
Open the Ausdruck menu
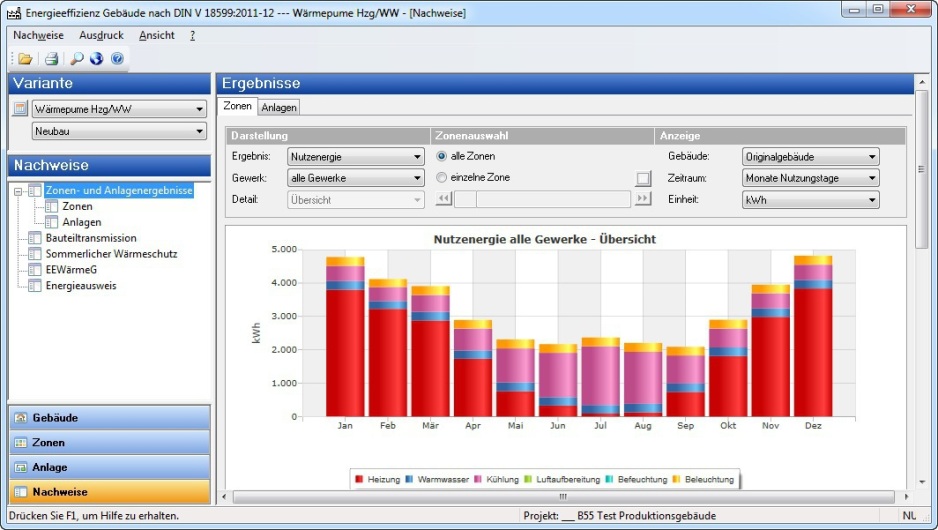[101, 35]
